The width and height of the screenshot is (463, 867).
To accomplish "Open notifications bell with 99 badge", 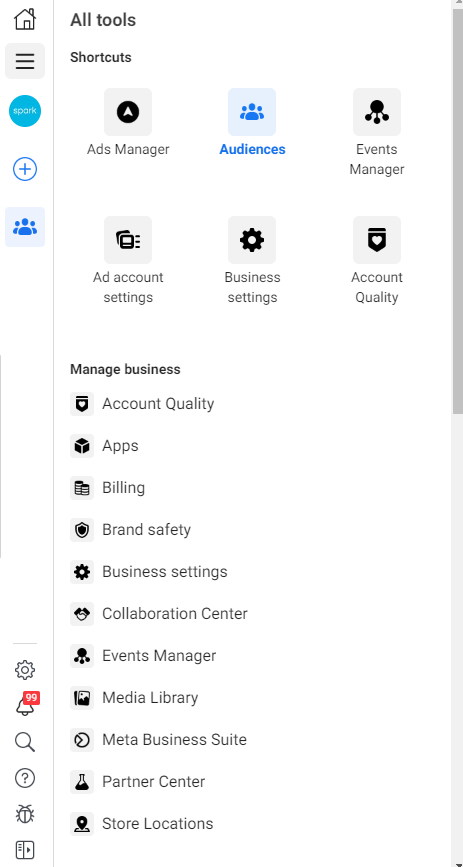I will (25, 704).
